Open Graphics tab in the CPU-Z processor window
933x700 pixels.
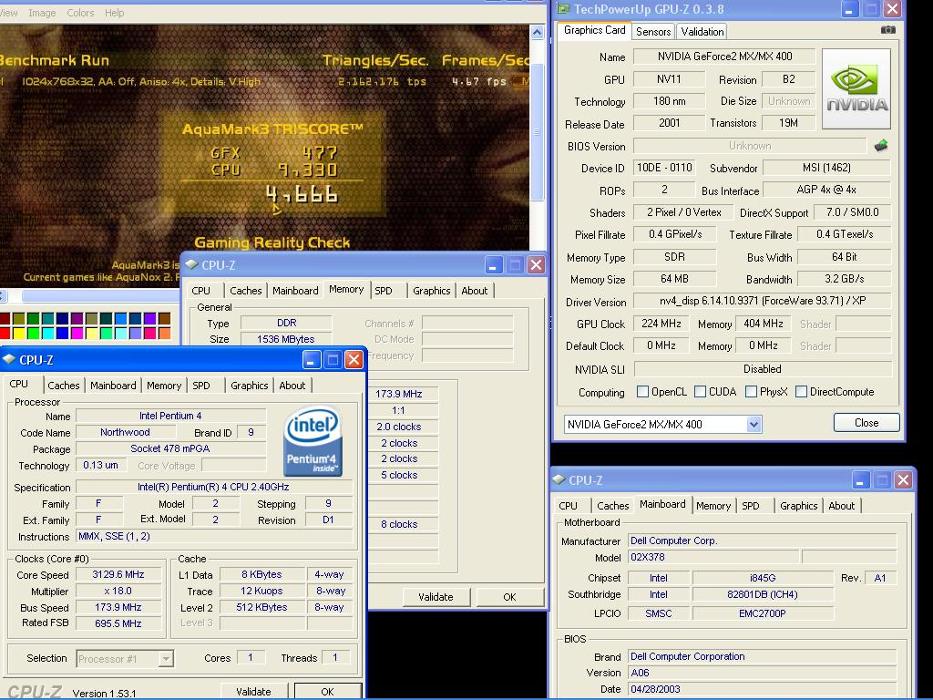249,386
